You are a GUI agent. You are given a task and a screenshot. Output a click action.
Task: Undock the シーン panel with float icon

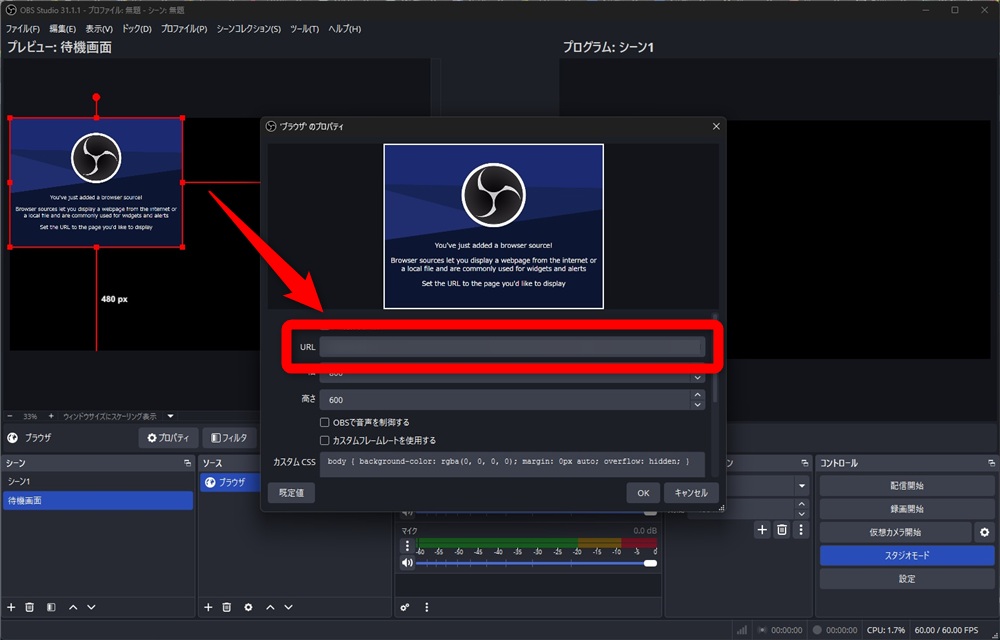click(x=188, y=463)
